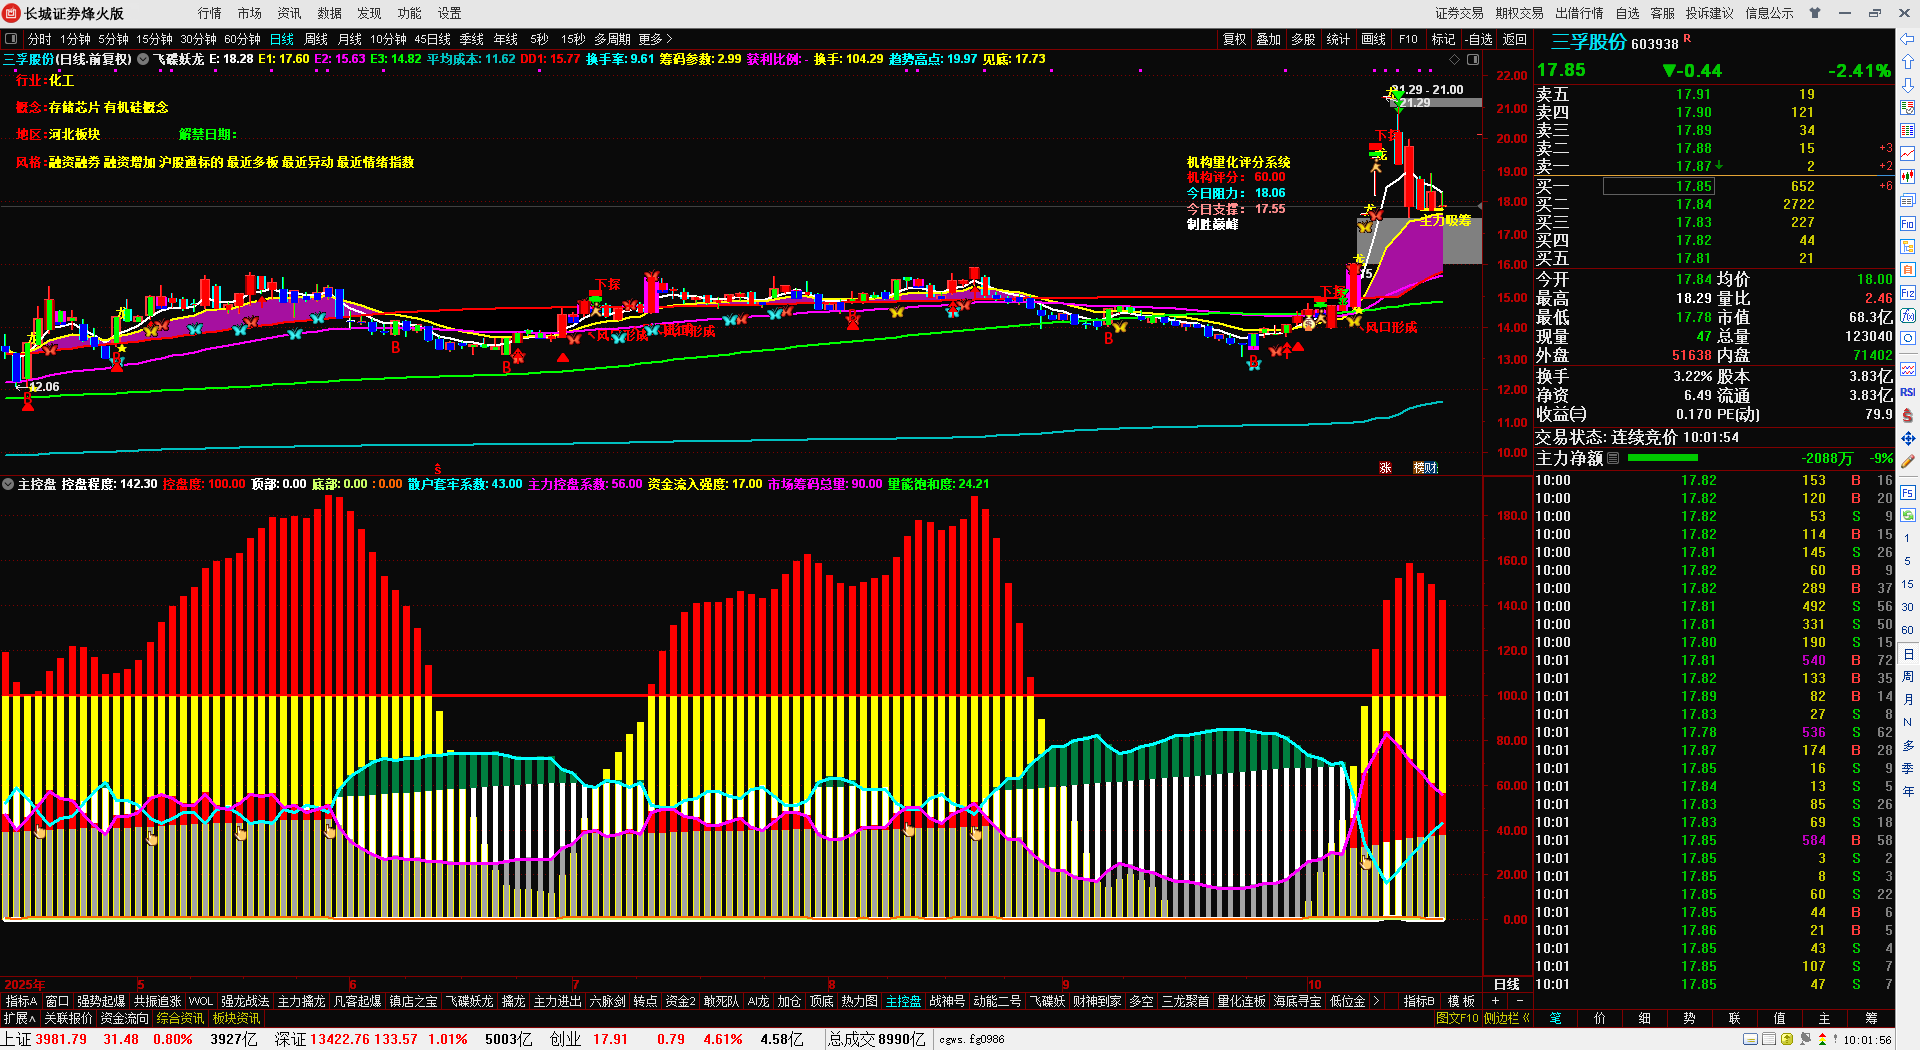This screenshot has width=1920, height=1050.
Task: Expand more indicator tabs with arrow
Action: click(1376, 1001)
